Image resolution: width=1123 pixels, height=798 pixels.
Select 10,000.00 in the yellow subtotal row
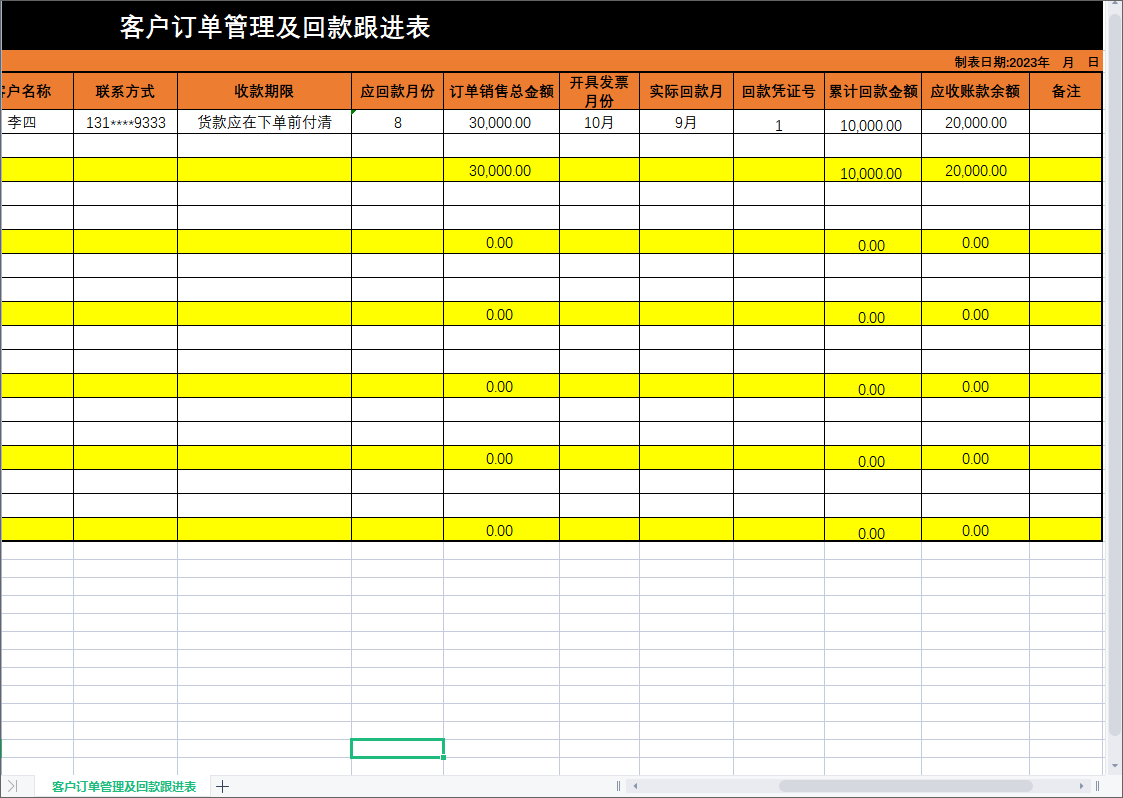pos(873,170)
